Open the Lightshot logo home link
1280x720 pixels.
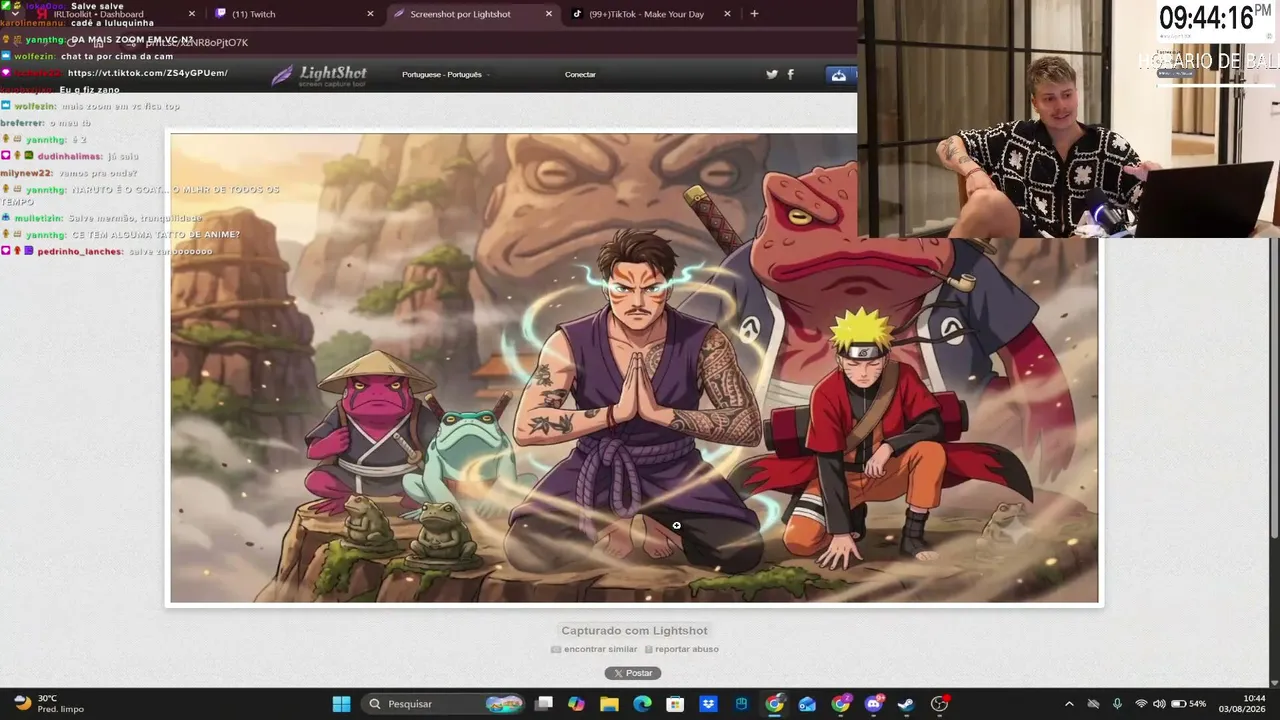point(320,75)
